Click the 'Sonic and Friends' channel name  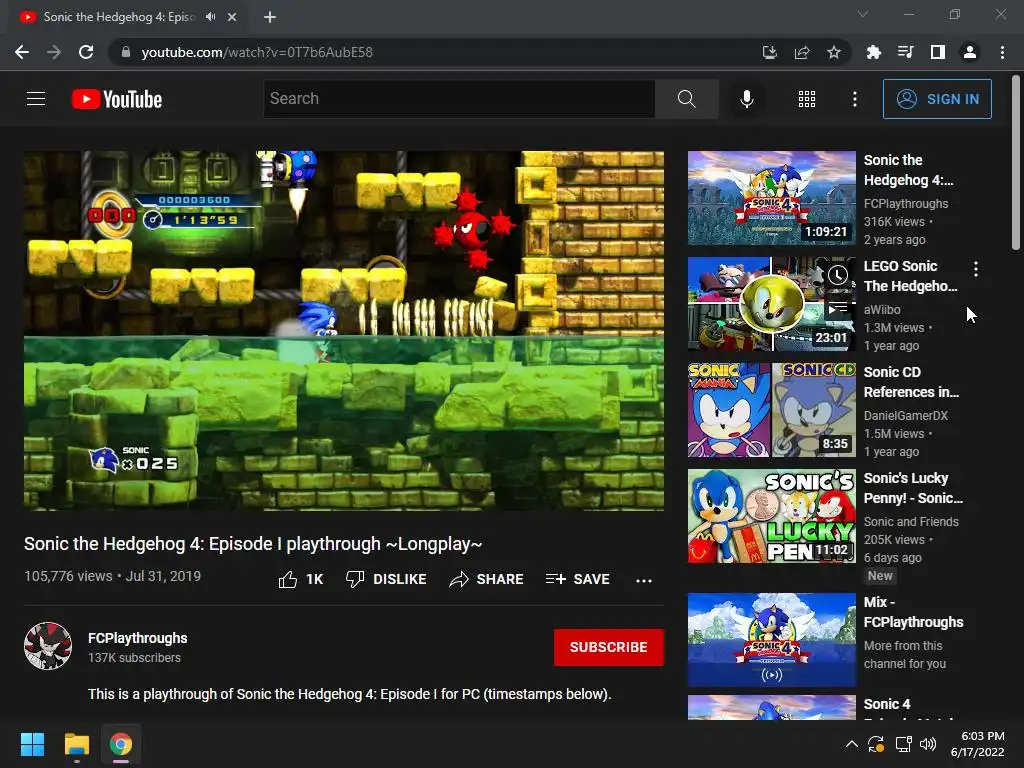pyautogui.click(x=911, y=521)
